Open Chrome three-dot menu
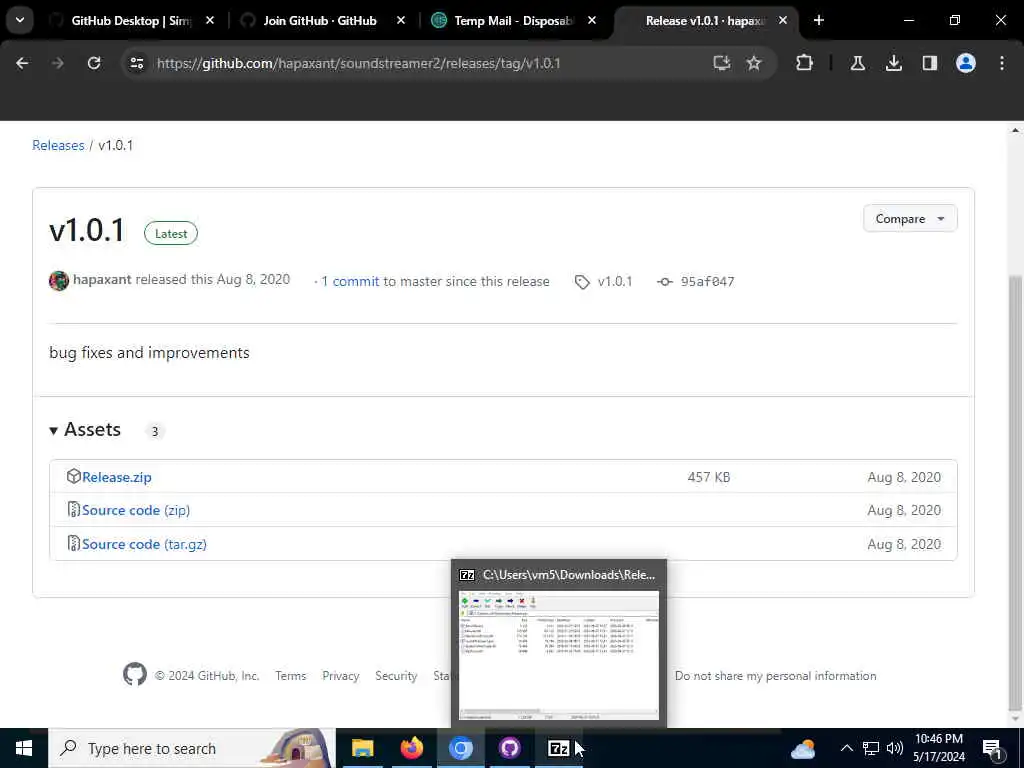 pyautogui.click(x=1002, y=63)
